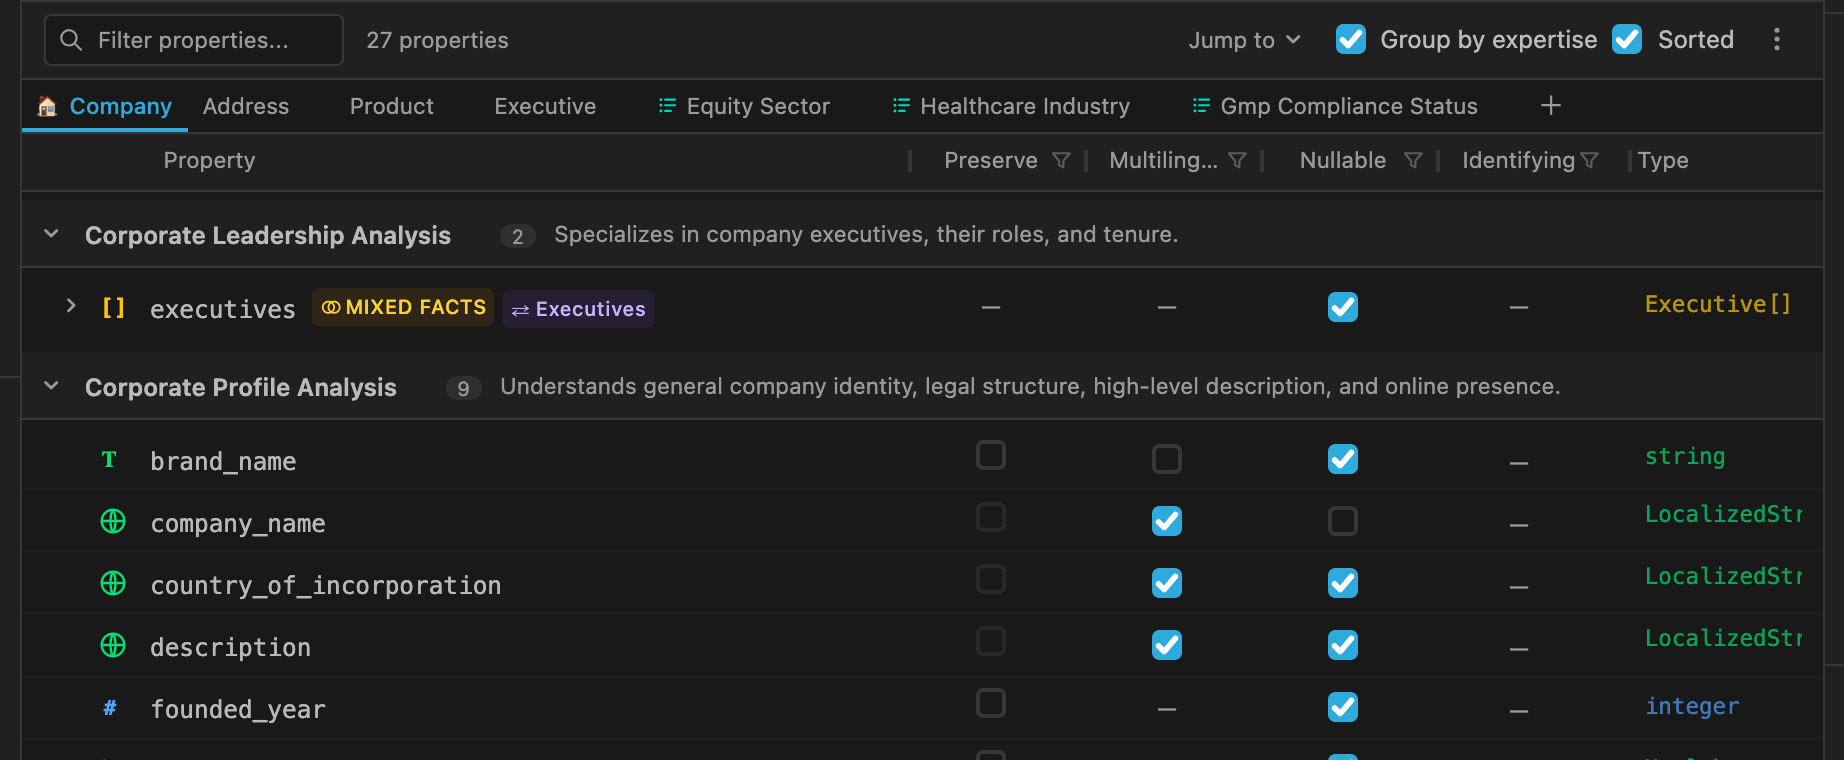
Task: Check Multilingual for brand_name
Action: coord(1167,459)
